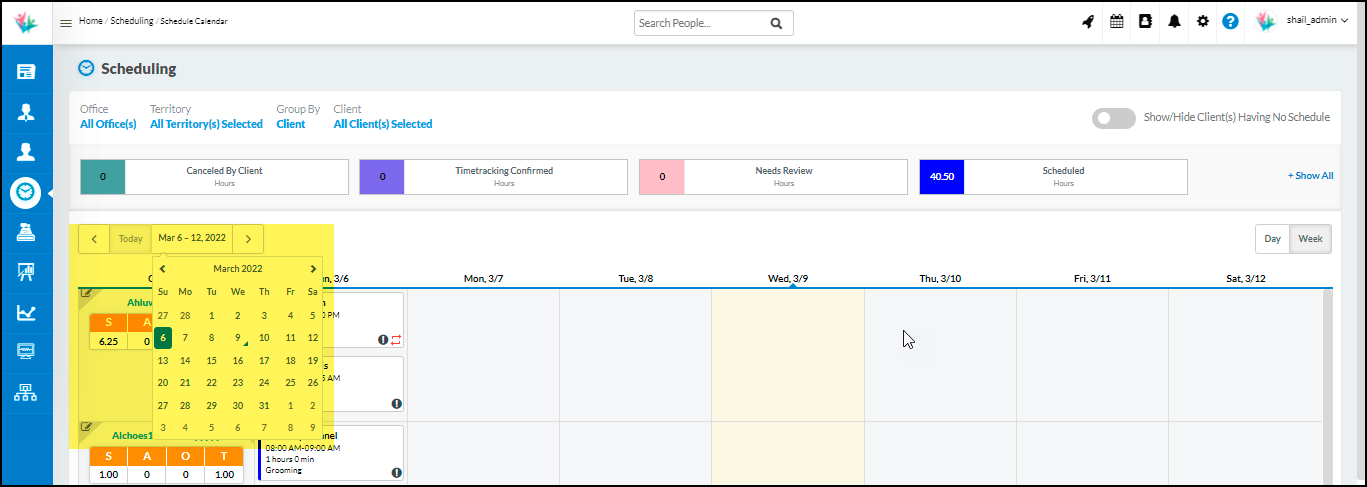The image size is (1367, 487).
Task: Select the scheduling clock sidebar icon
Action: coord(26,191)
